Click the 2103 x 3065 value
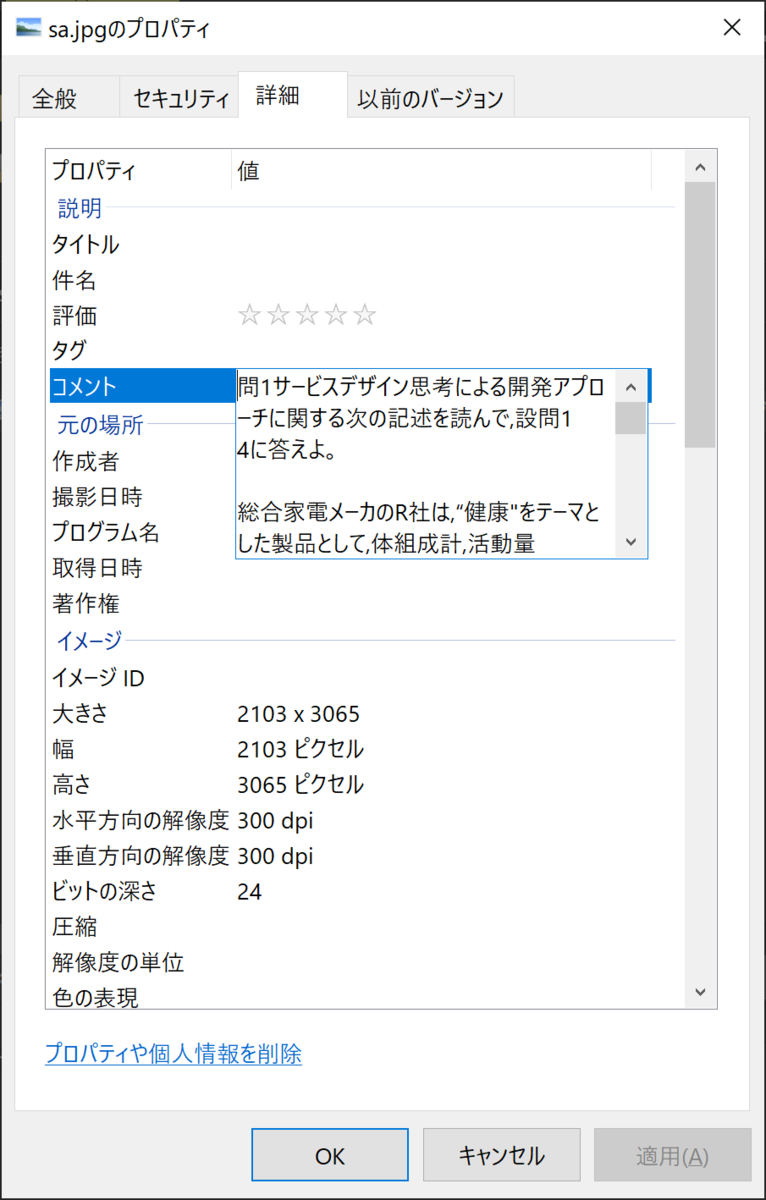The image size is (766, 1200). [x=299, y=714]
